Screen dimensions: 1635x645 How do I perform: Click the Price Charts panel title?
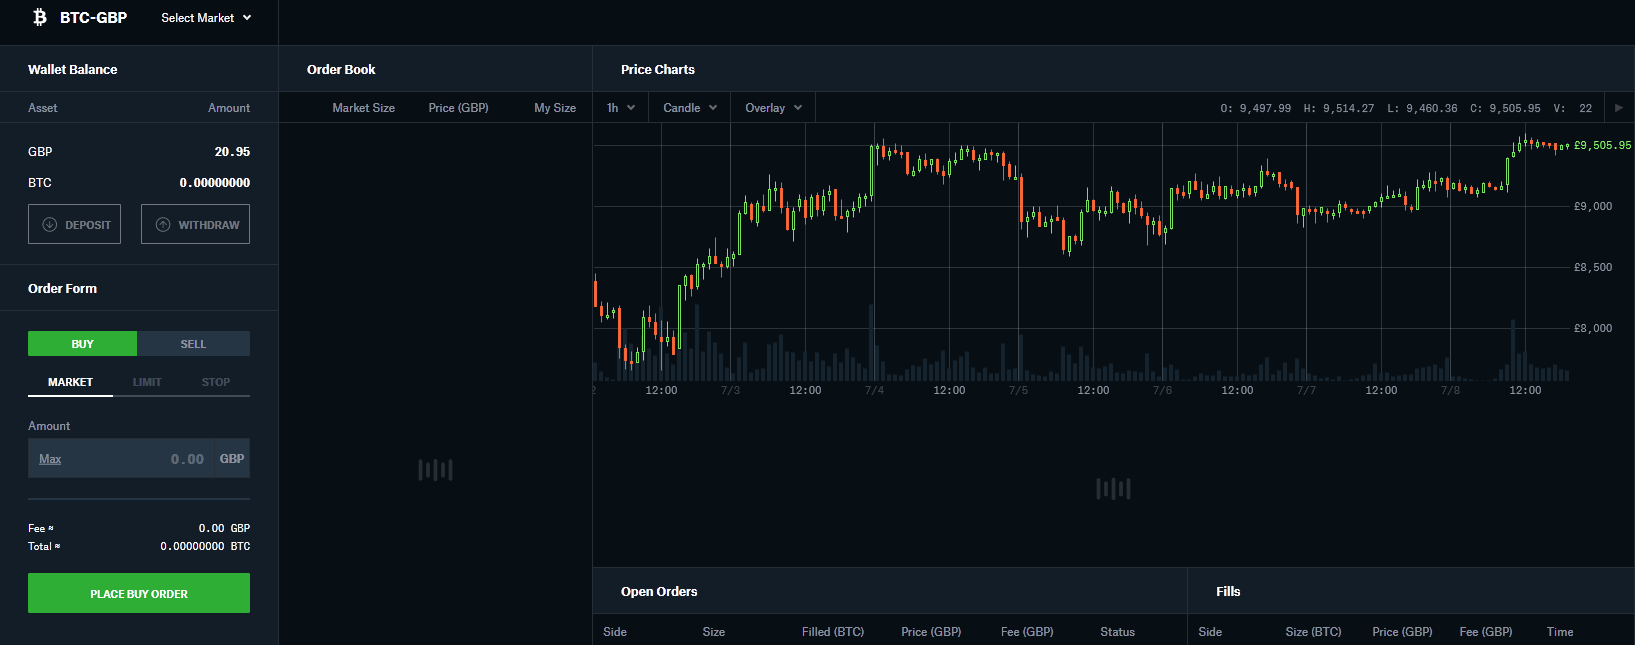pyautogui.click(x=657, y=70)
